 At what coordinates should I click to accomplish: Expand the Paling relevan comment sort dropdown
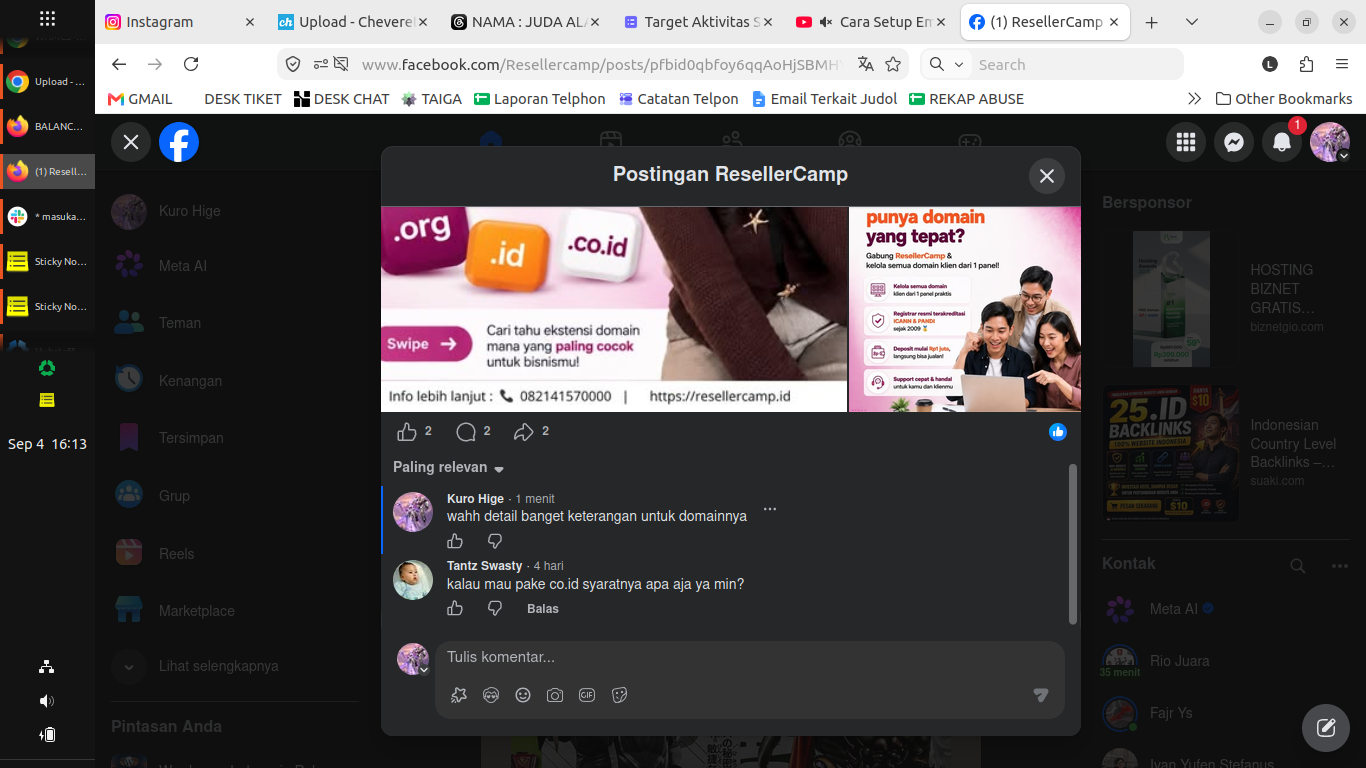point(449,467)
